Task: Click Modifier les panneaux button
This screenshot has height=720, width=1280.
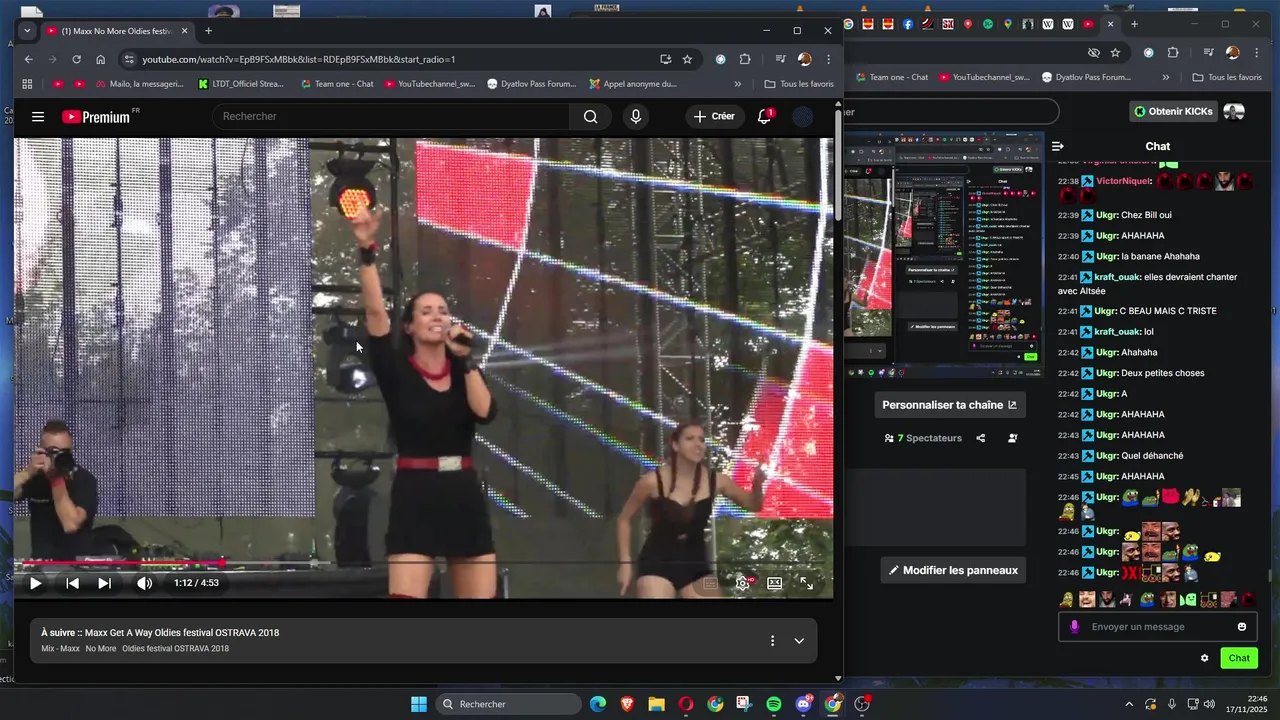Action: (953, 570)
